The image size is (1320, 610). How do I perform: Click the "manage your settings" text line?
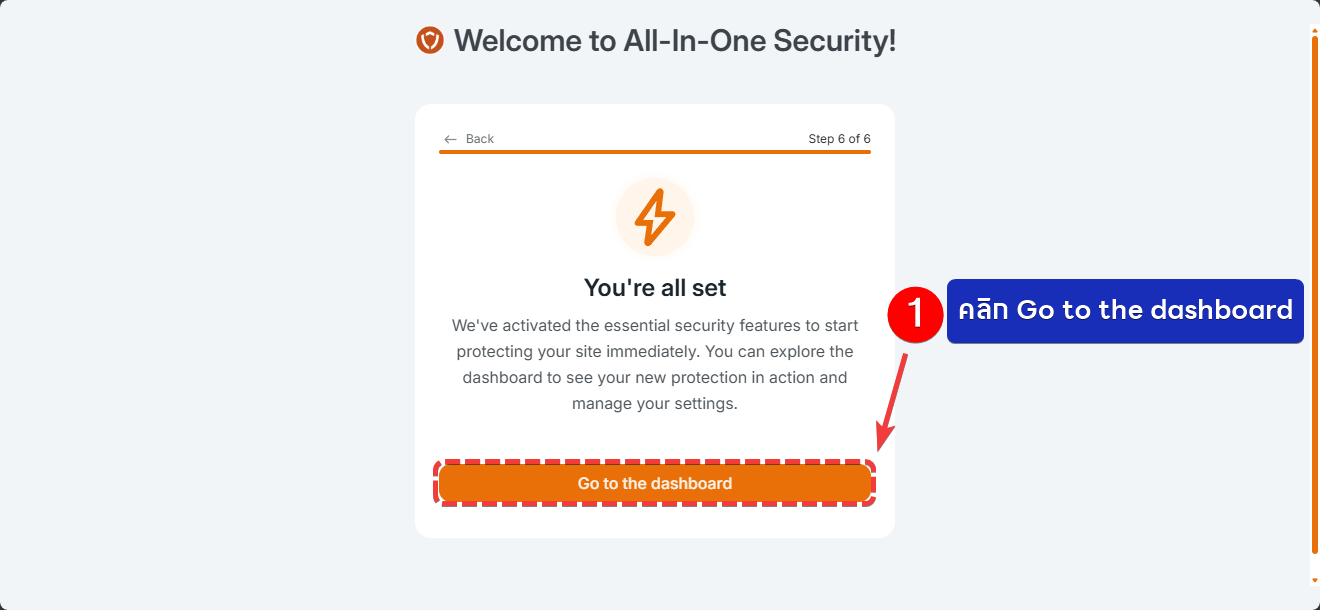(x=655, y=405)
